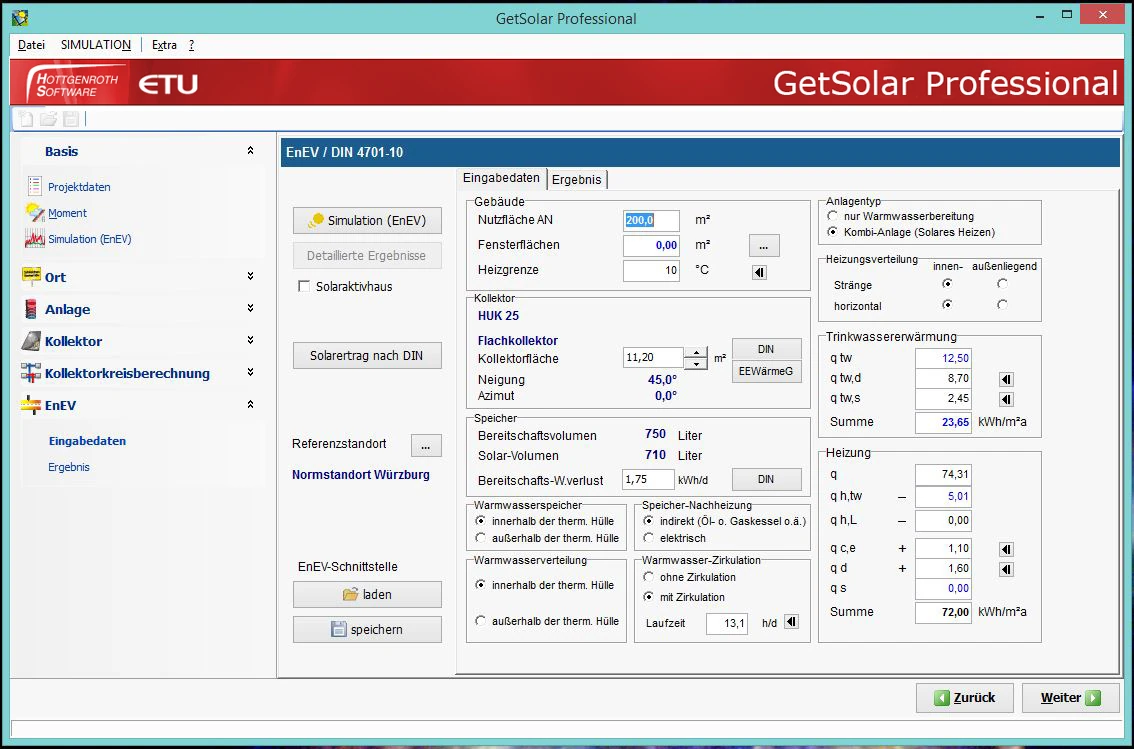The height and width of the screenshot is (749, 1134).
Task: Click the Kollektorkreisberechnung section icon
Action: [x=30, y=373]
